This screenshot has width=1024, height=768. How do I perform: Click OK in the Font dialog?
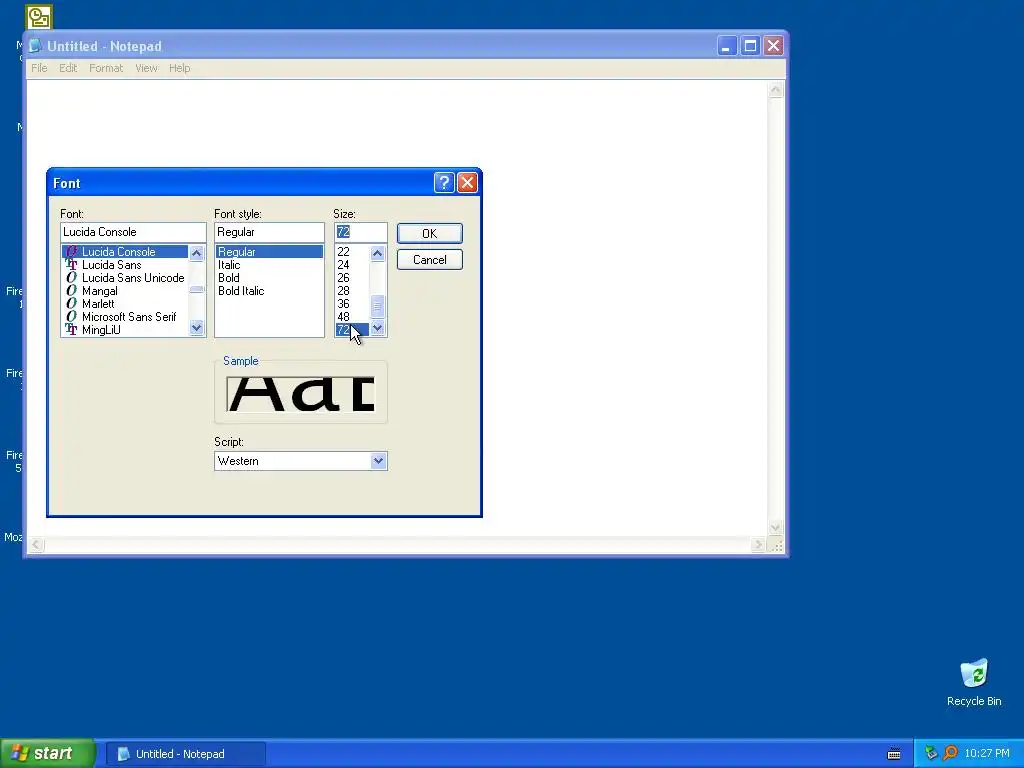pyautogui.click(x=429, y=234)
